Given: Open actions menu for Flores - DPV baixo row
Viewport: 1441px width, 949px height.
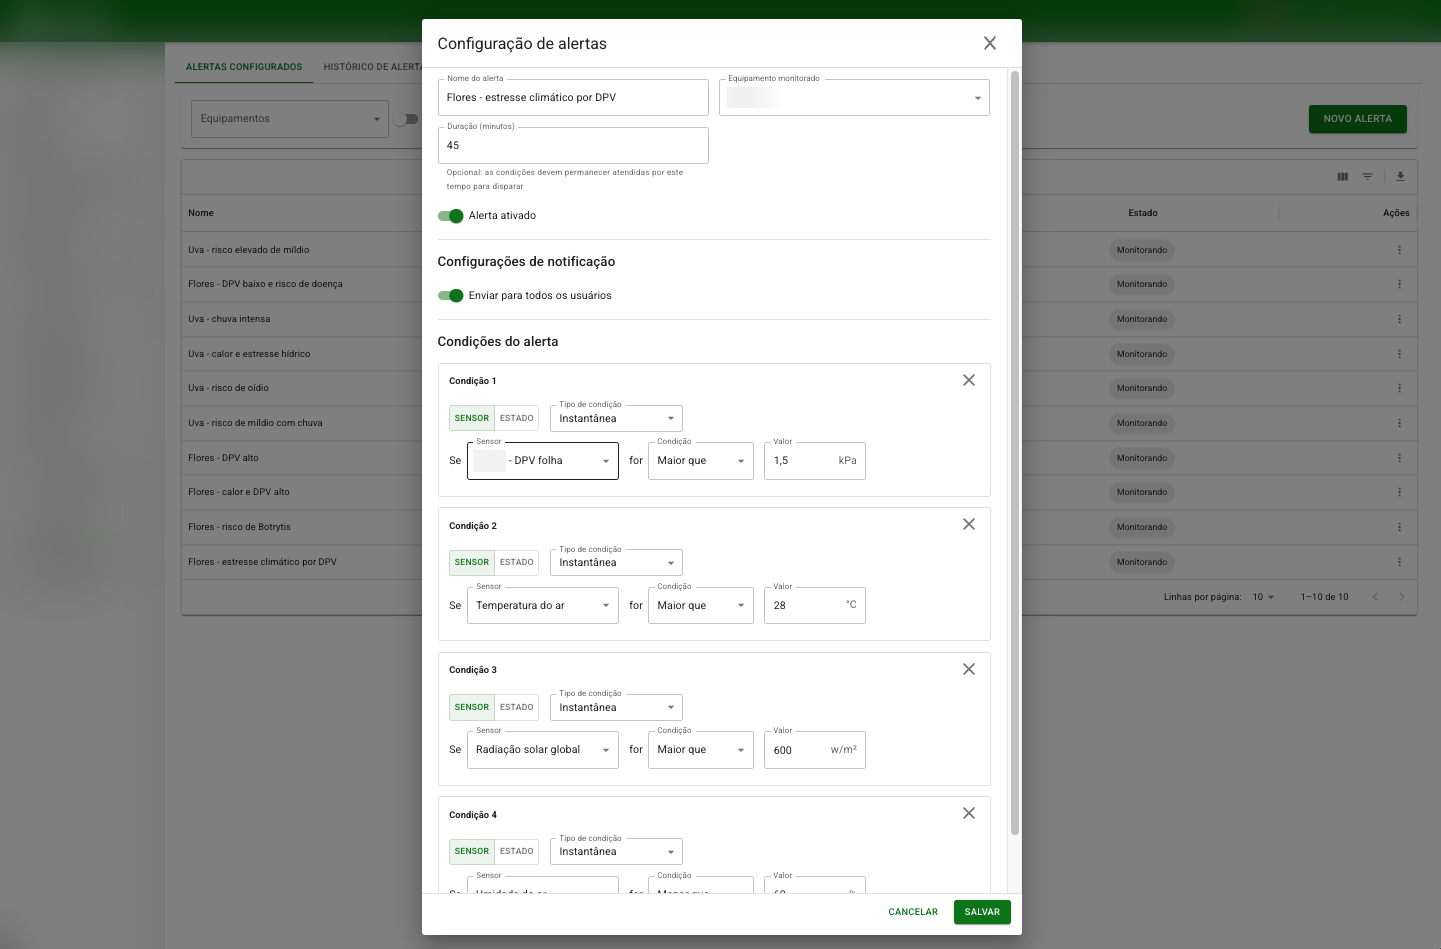Looking at the screenshot, I should 1399,284.
